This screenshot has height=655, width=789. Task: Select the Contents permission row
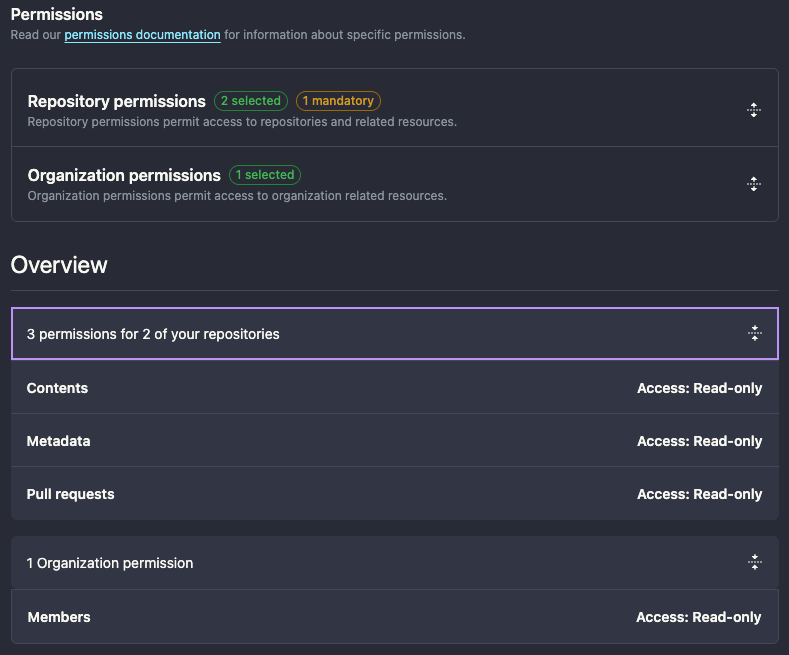57,388
